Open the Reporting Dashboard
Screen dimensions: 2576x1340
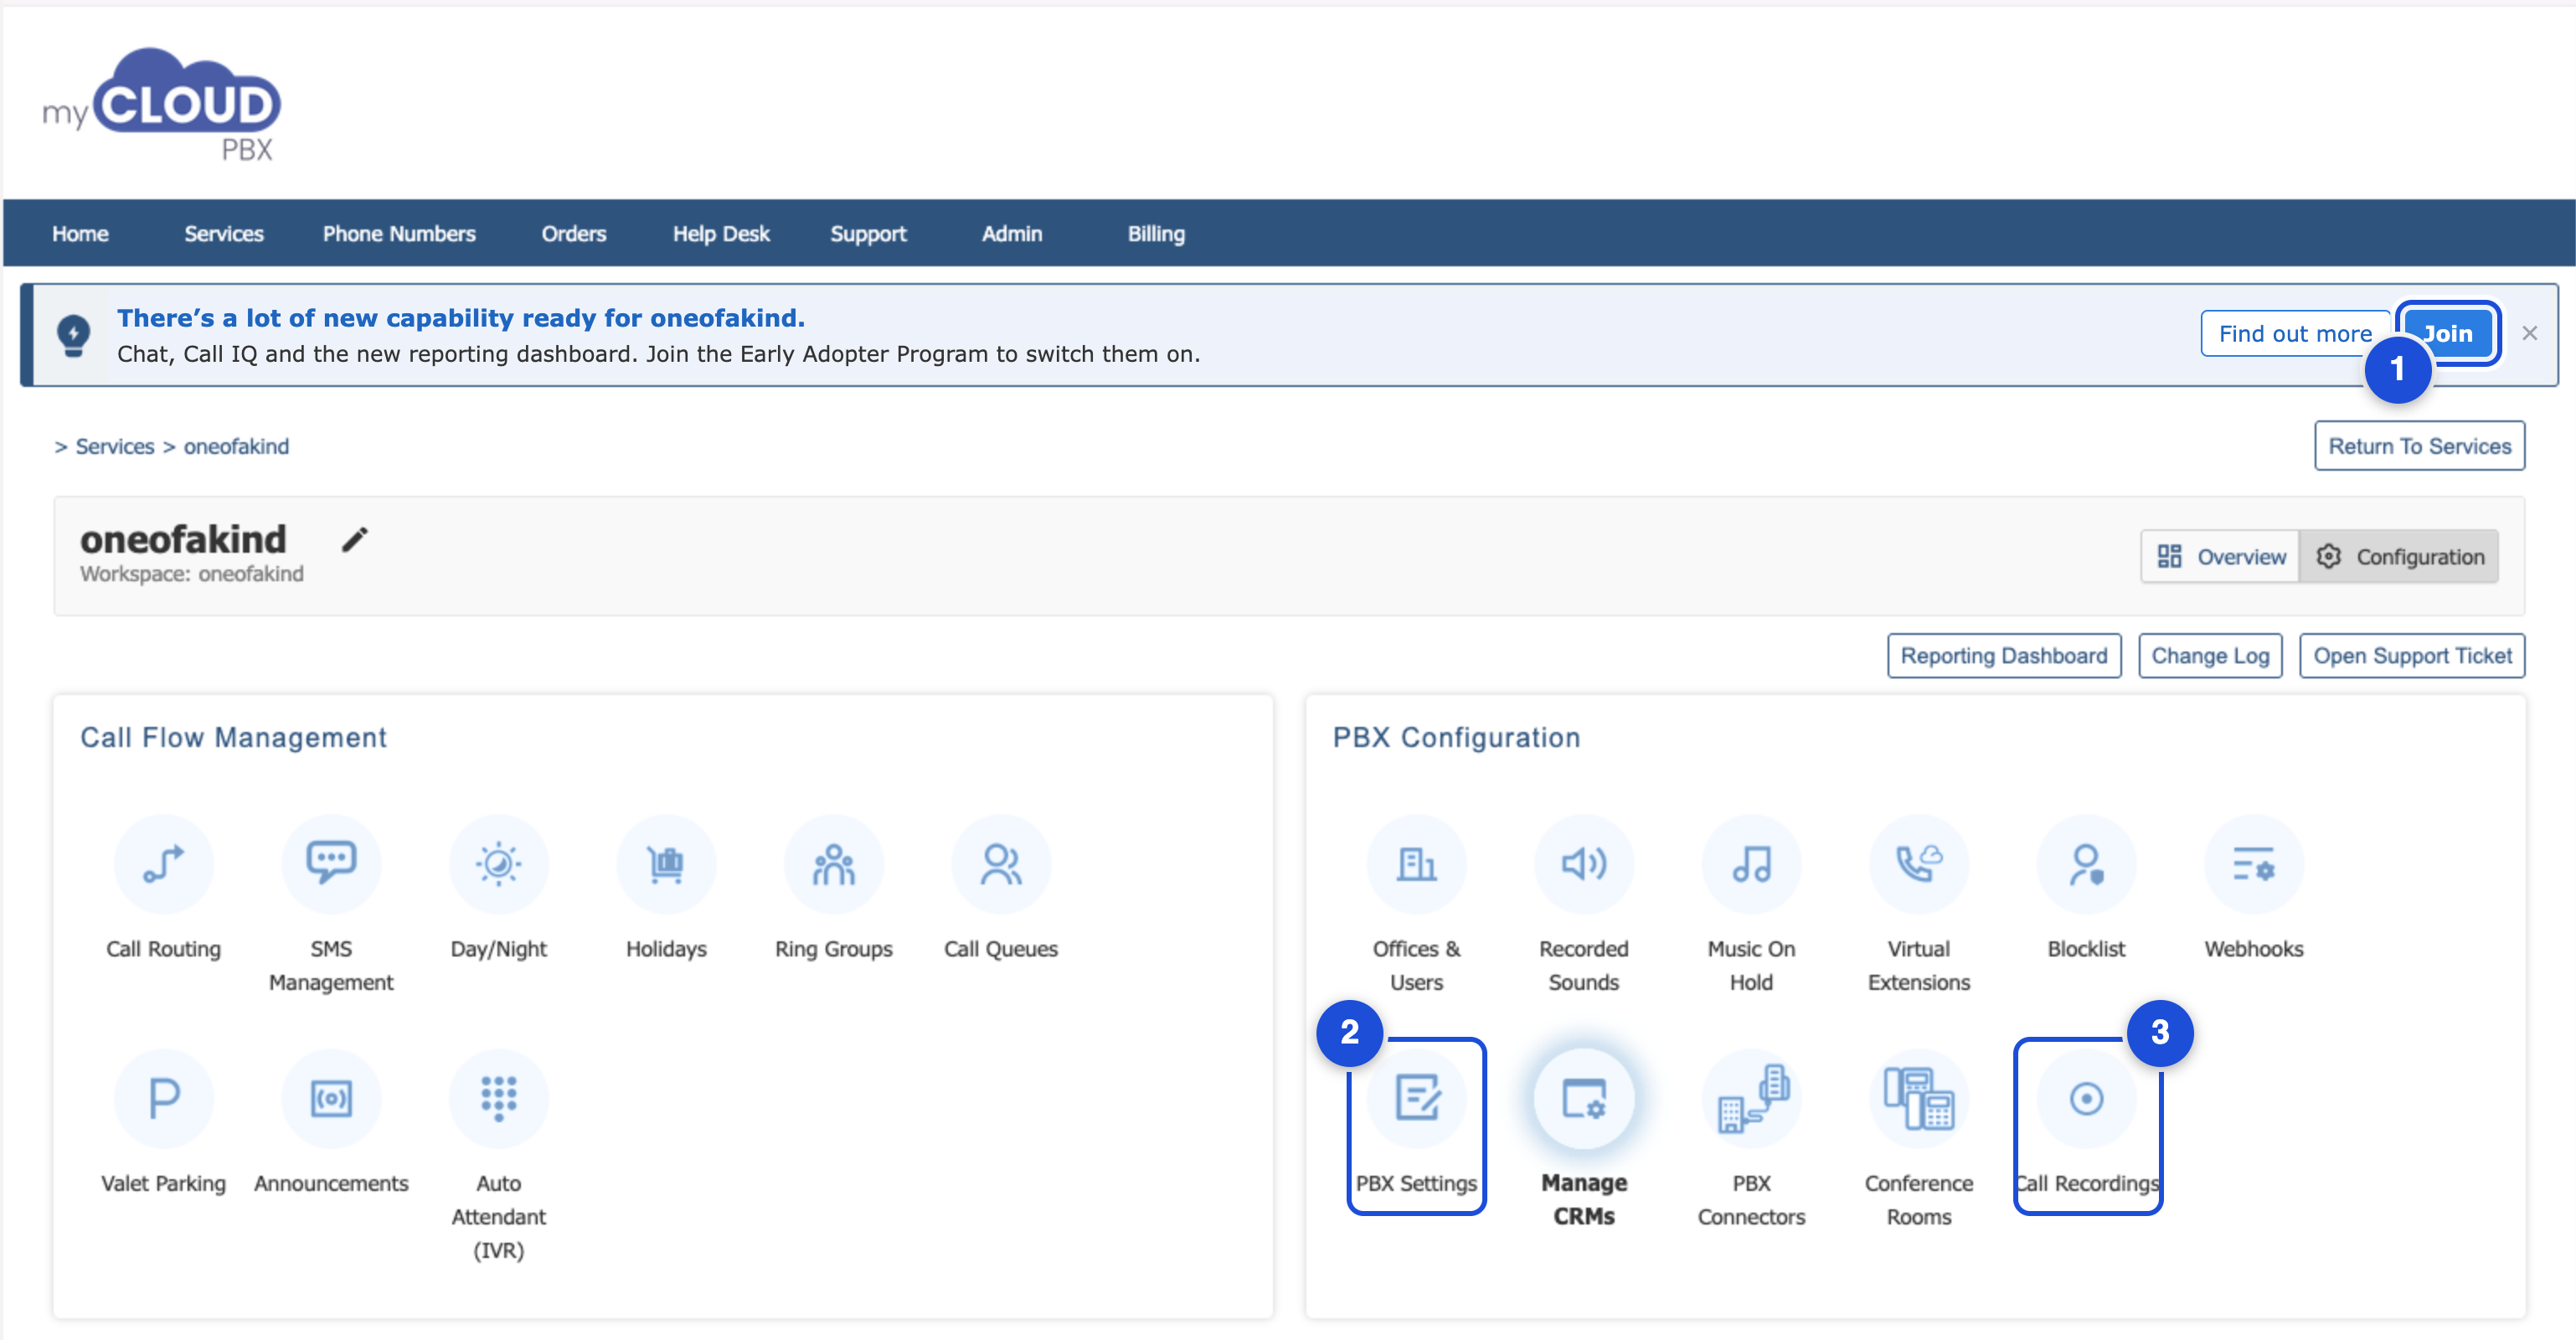click(x=2004, y=655)
